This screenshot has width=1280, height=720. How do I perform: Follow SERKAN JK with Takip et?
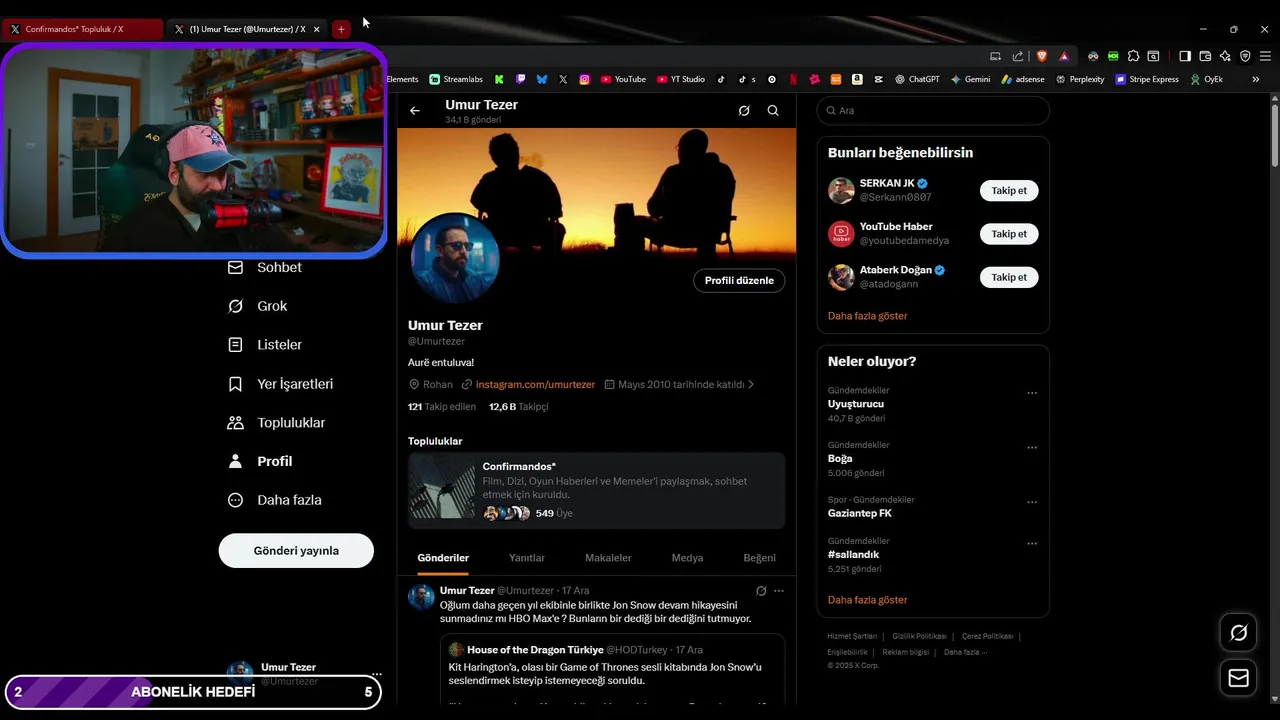coord(1009,191)
